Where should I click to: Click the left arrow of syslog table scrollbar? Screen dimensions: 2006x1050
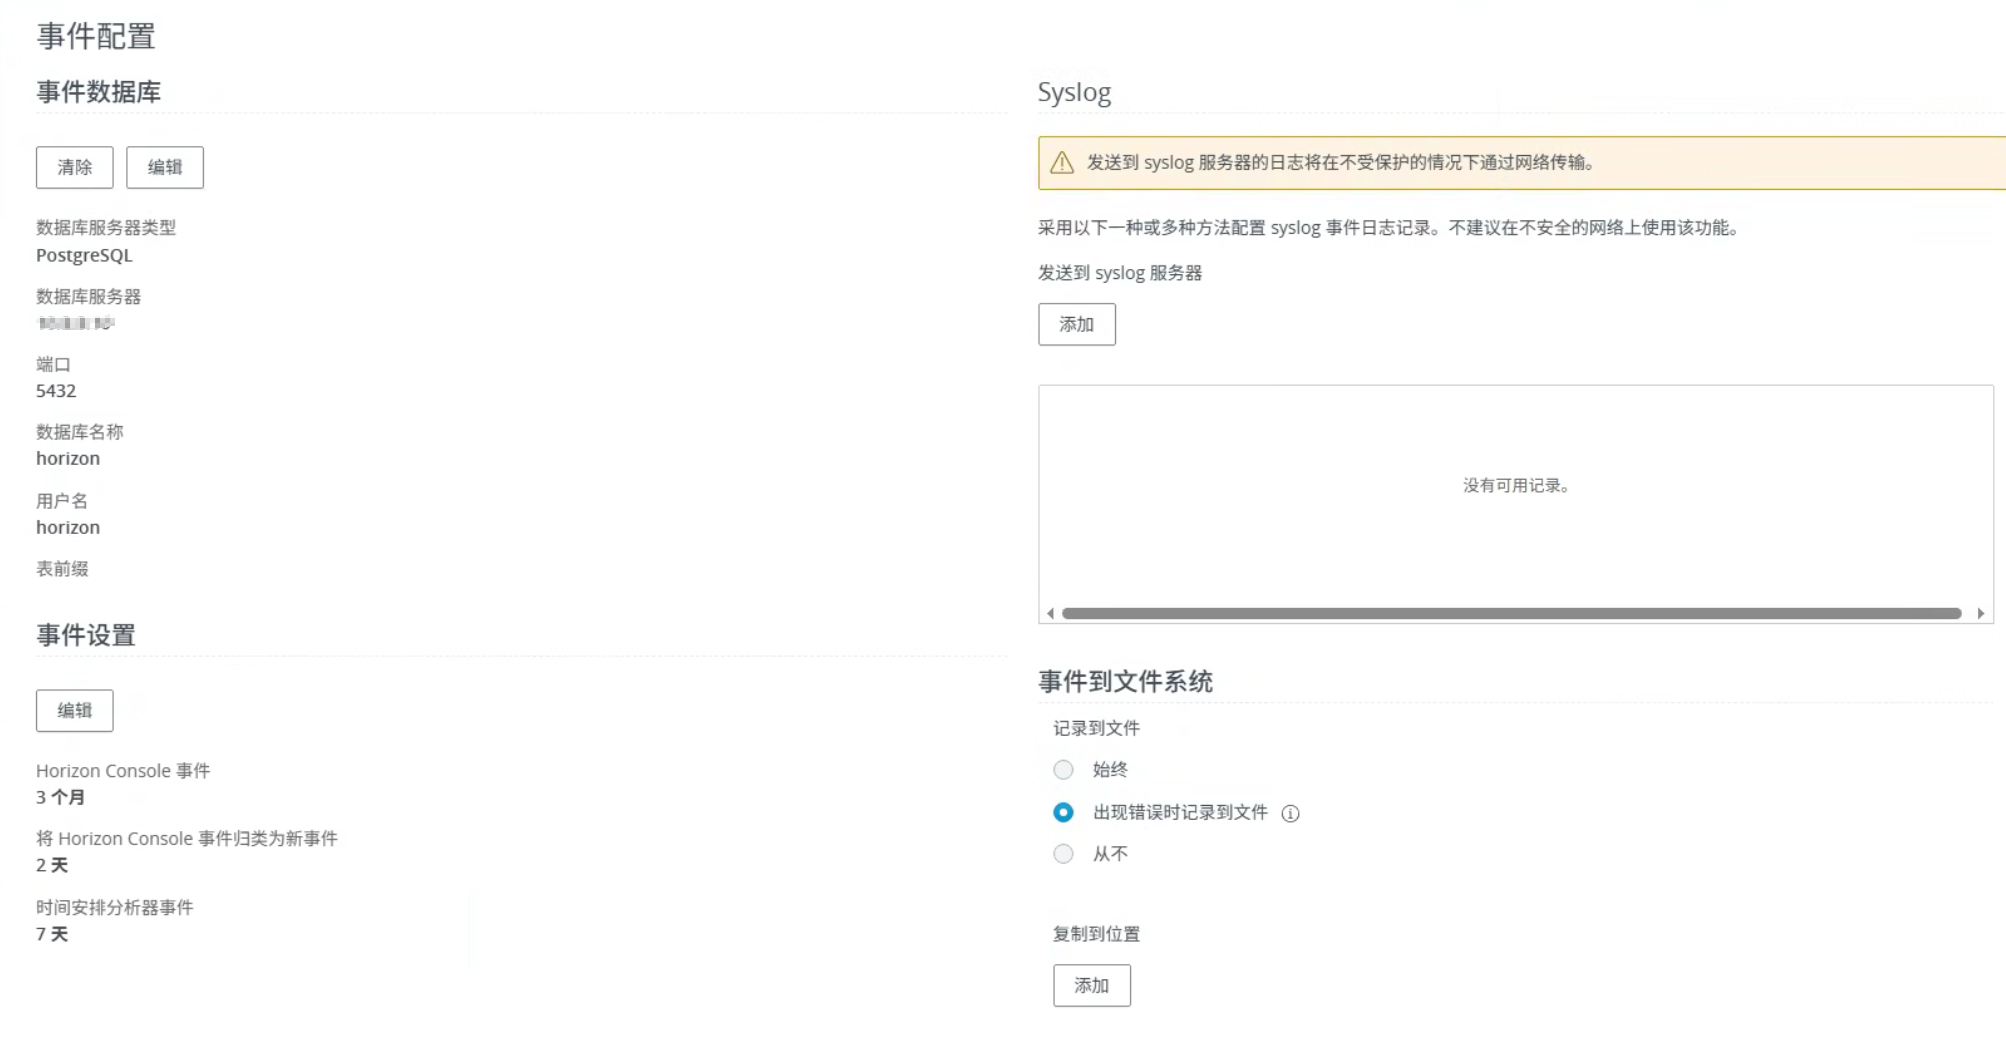(1050, 613)
